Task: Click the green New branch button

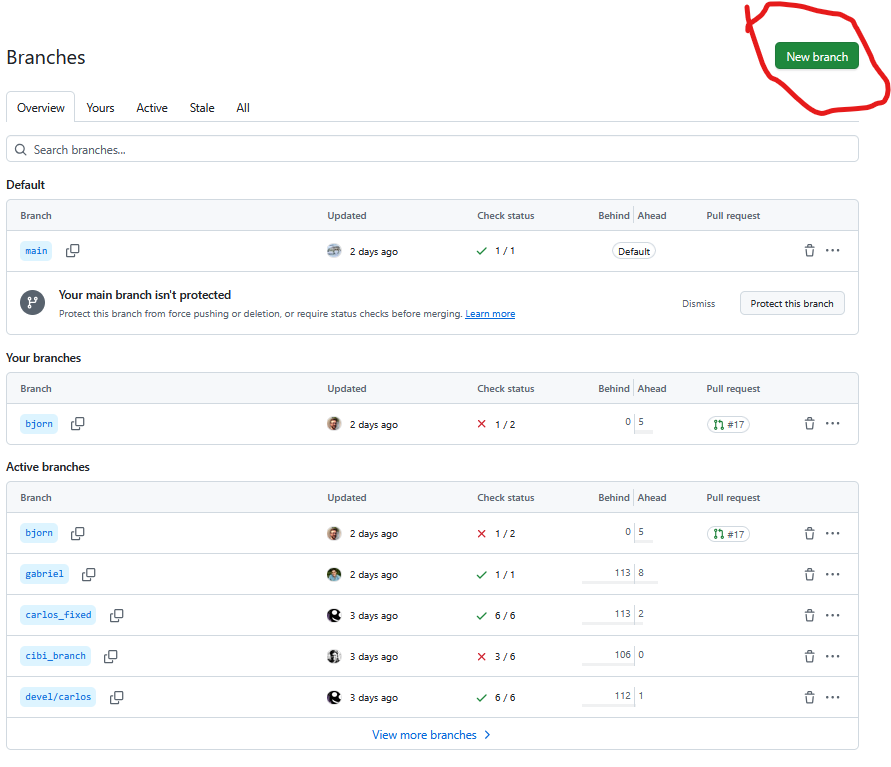Action: tap(816, 57)
